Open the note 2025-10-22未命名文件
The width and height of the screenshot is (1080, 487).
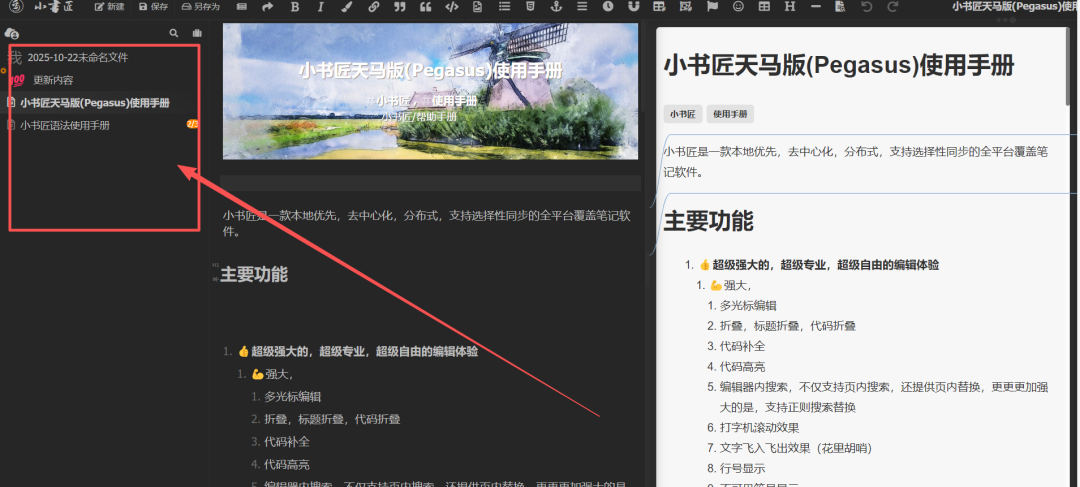click(78, 57)
